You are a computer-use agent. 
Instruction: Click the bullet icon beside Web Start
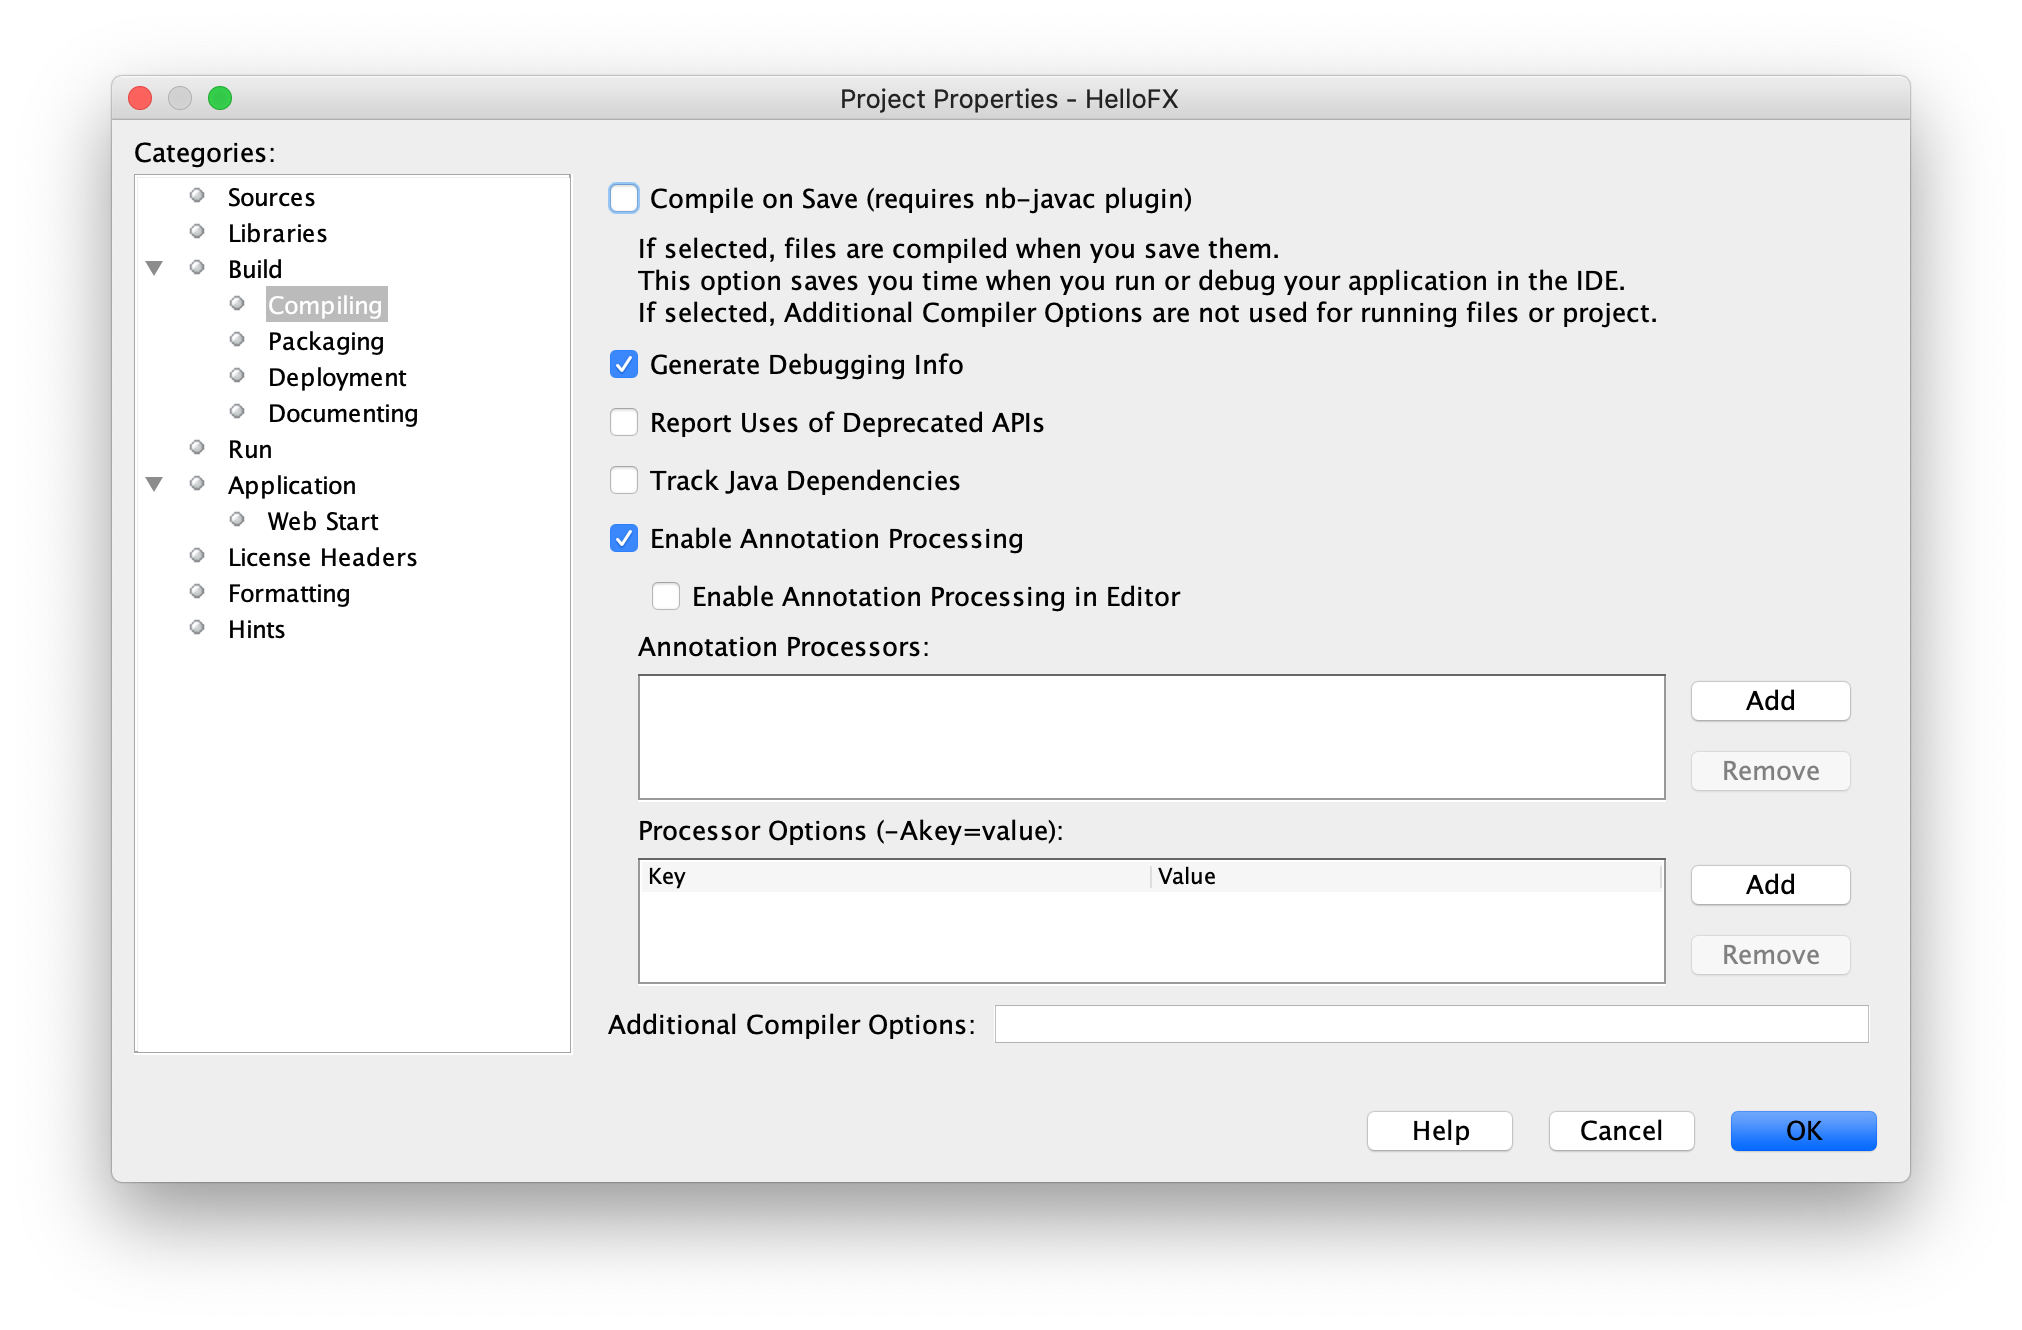[x=237, y=519]
